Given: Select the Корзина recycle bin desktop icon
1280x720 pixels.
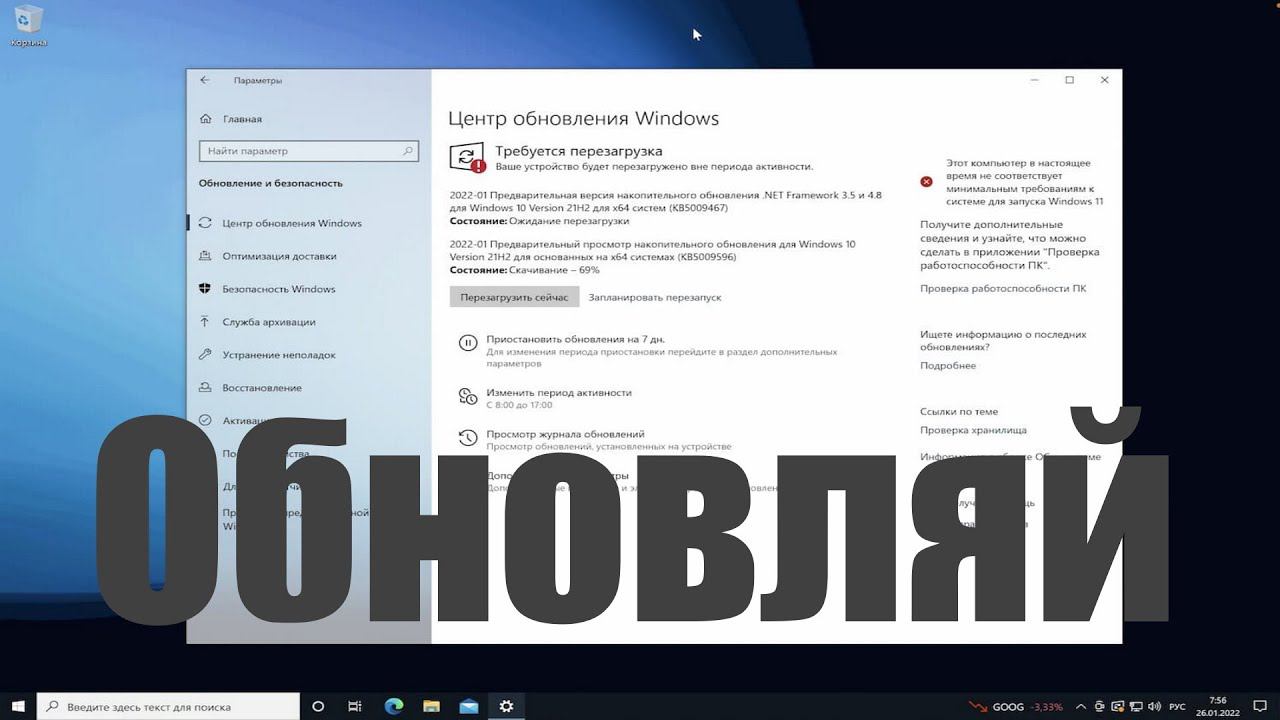Looking at the screenshot, I should coord(28,25).
